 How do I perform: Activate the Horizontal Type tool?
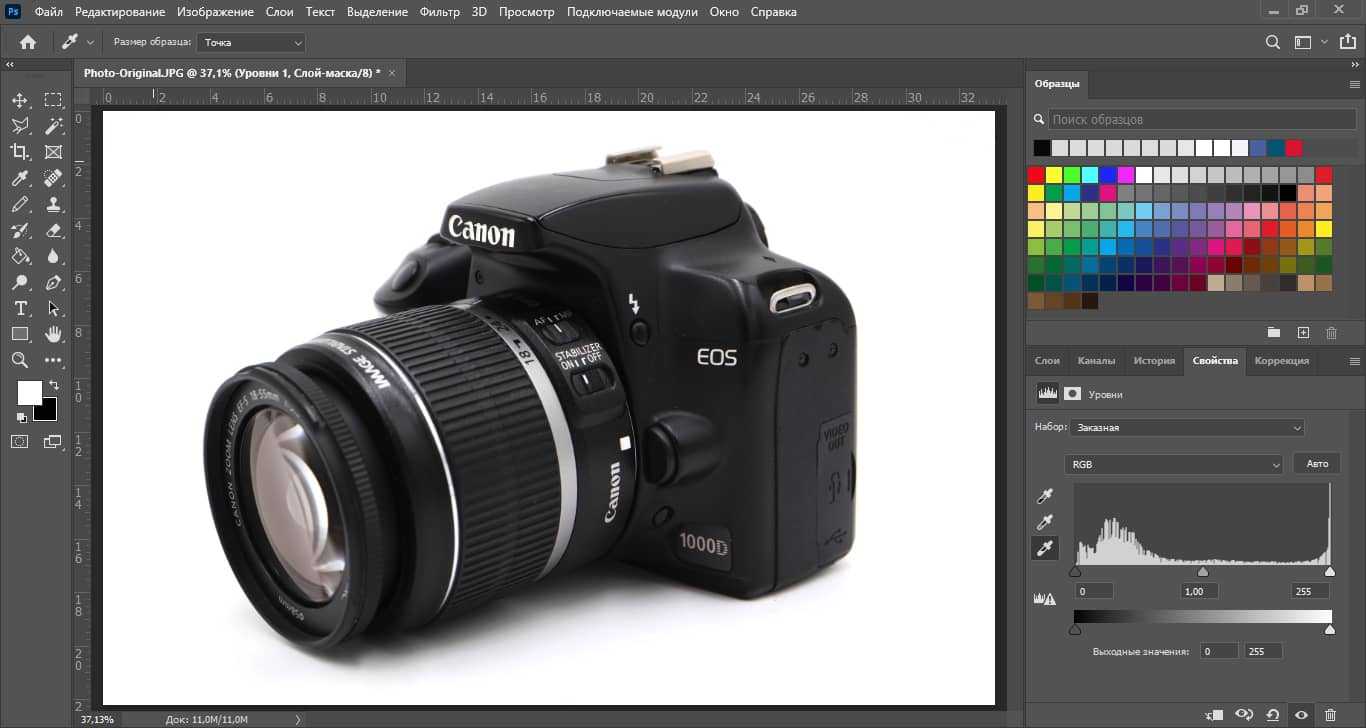pyautogui.click(x=20, y=308)
